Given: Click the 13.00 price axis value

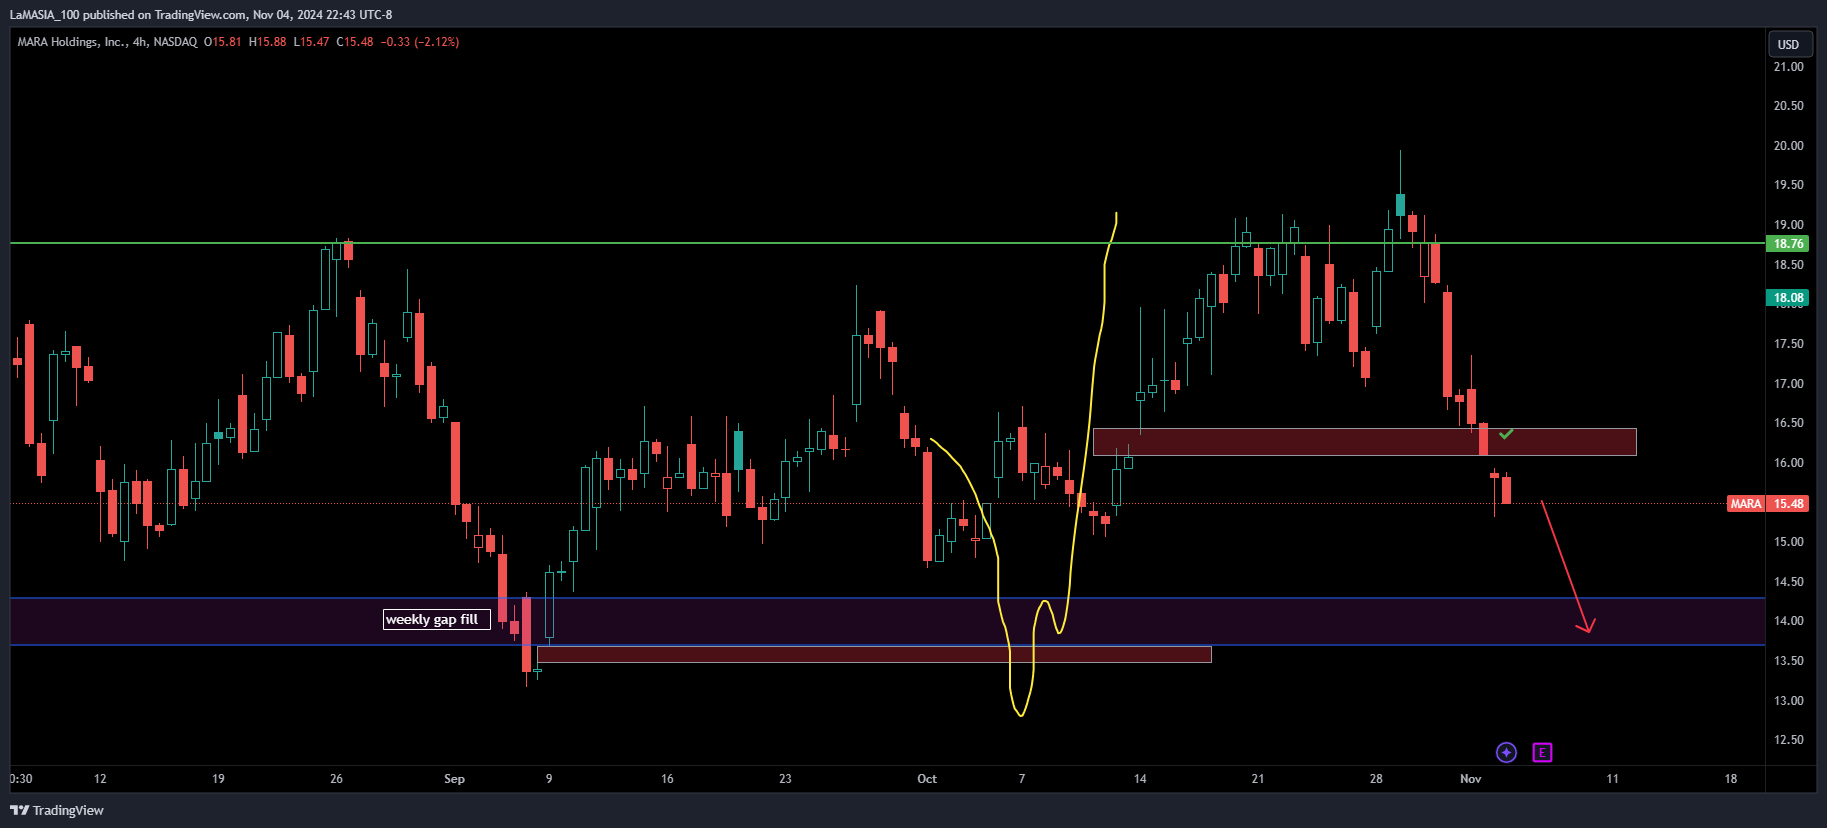Looking at the screenshot, I should [1788, 701].
